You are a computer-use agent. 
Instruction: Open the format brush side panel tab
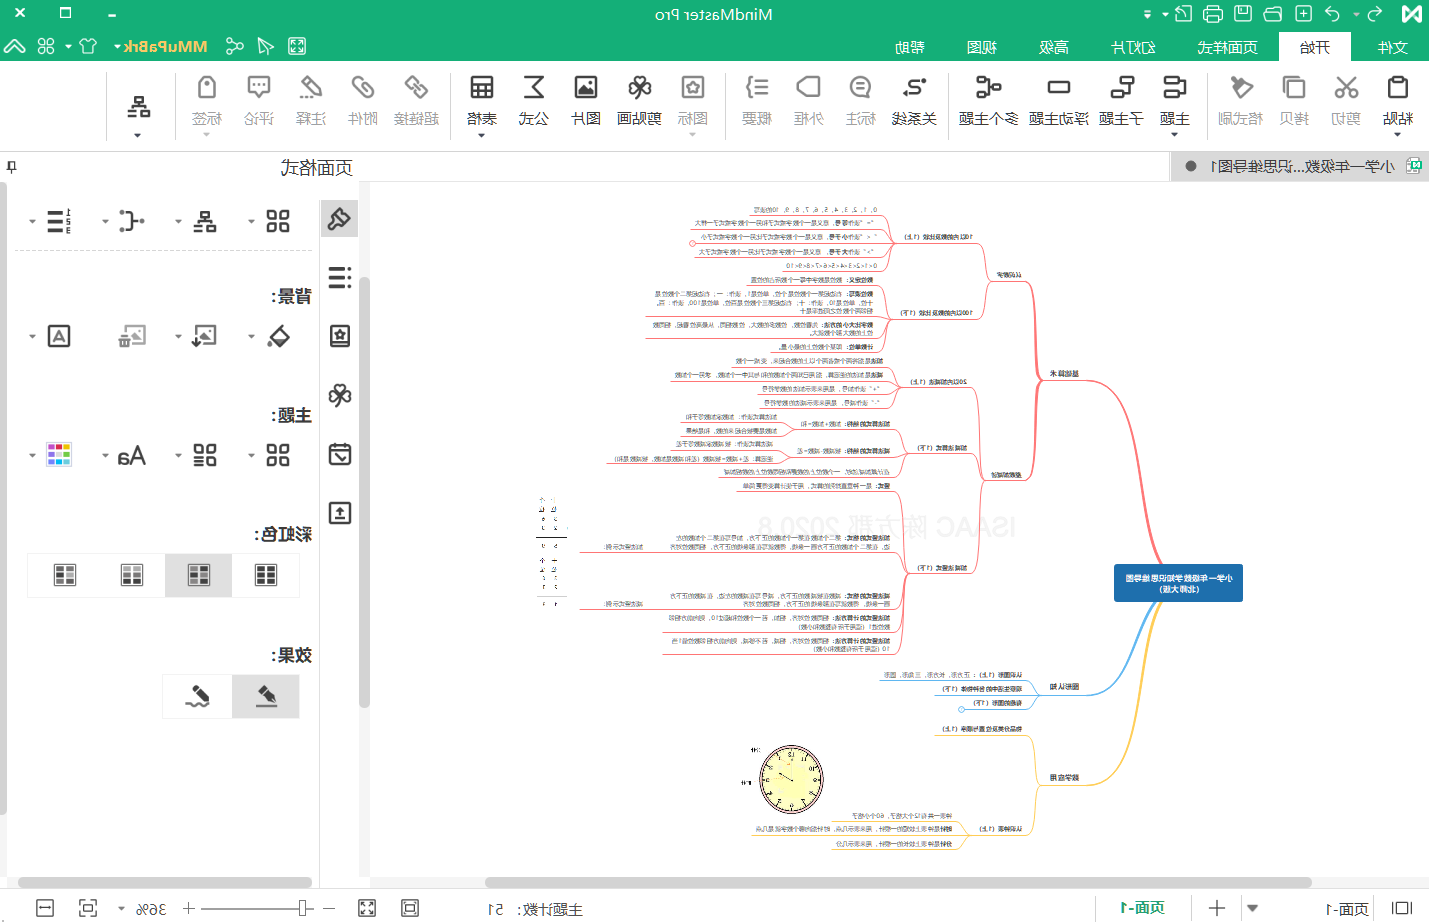tap(339, 218)
